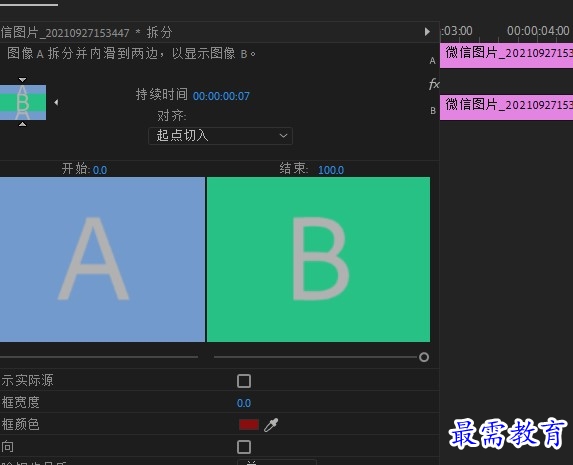Viewport: 573px width, 465px height.
Task: Click the bottom edge selector arrow on transition thumbnail
Action: pos(22,124)
